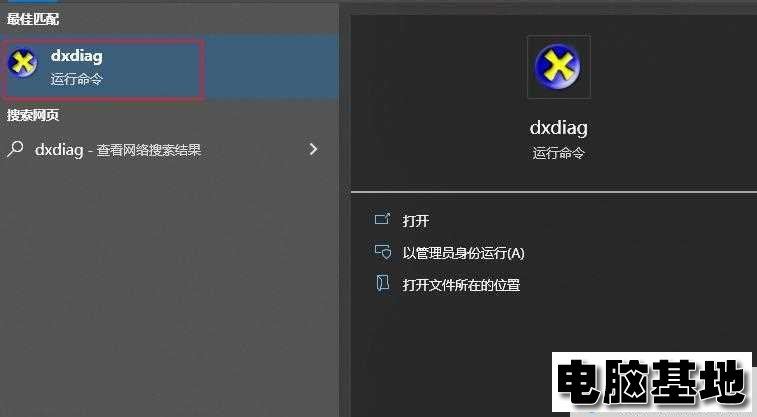Choose 打开文件所在的位置 option

coord(461,285)
